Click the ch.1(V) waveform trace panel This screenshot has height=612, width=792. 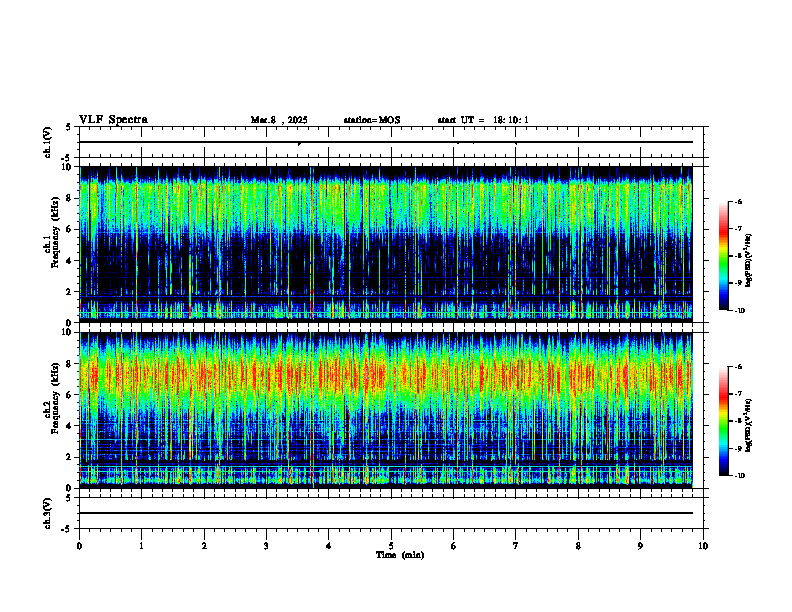click(391, 142)
